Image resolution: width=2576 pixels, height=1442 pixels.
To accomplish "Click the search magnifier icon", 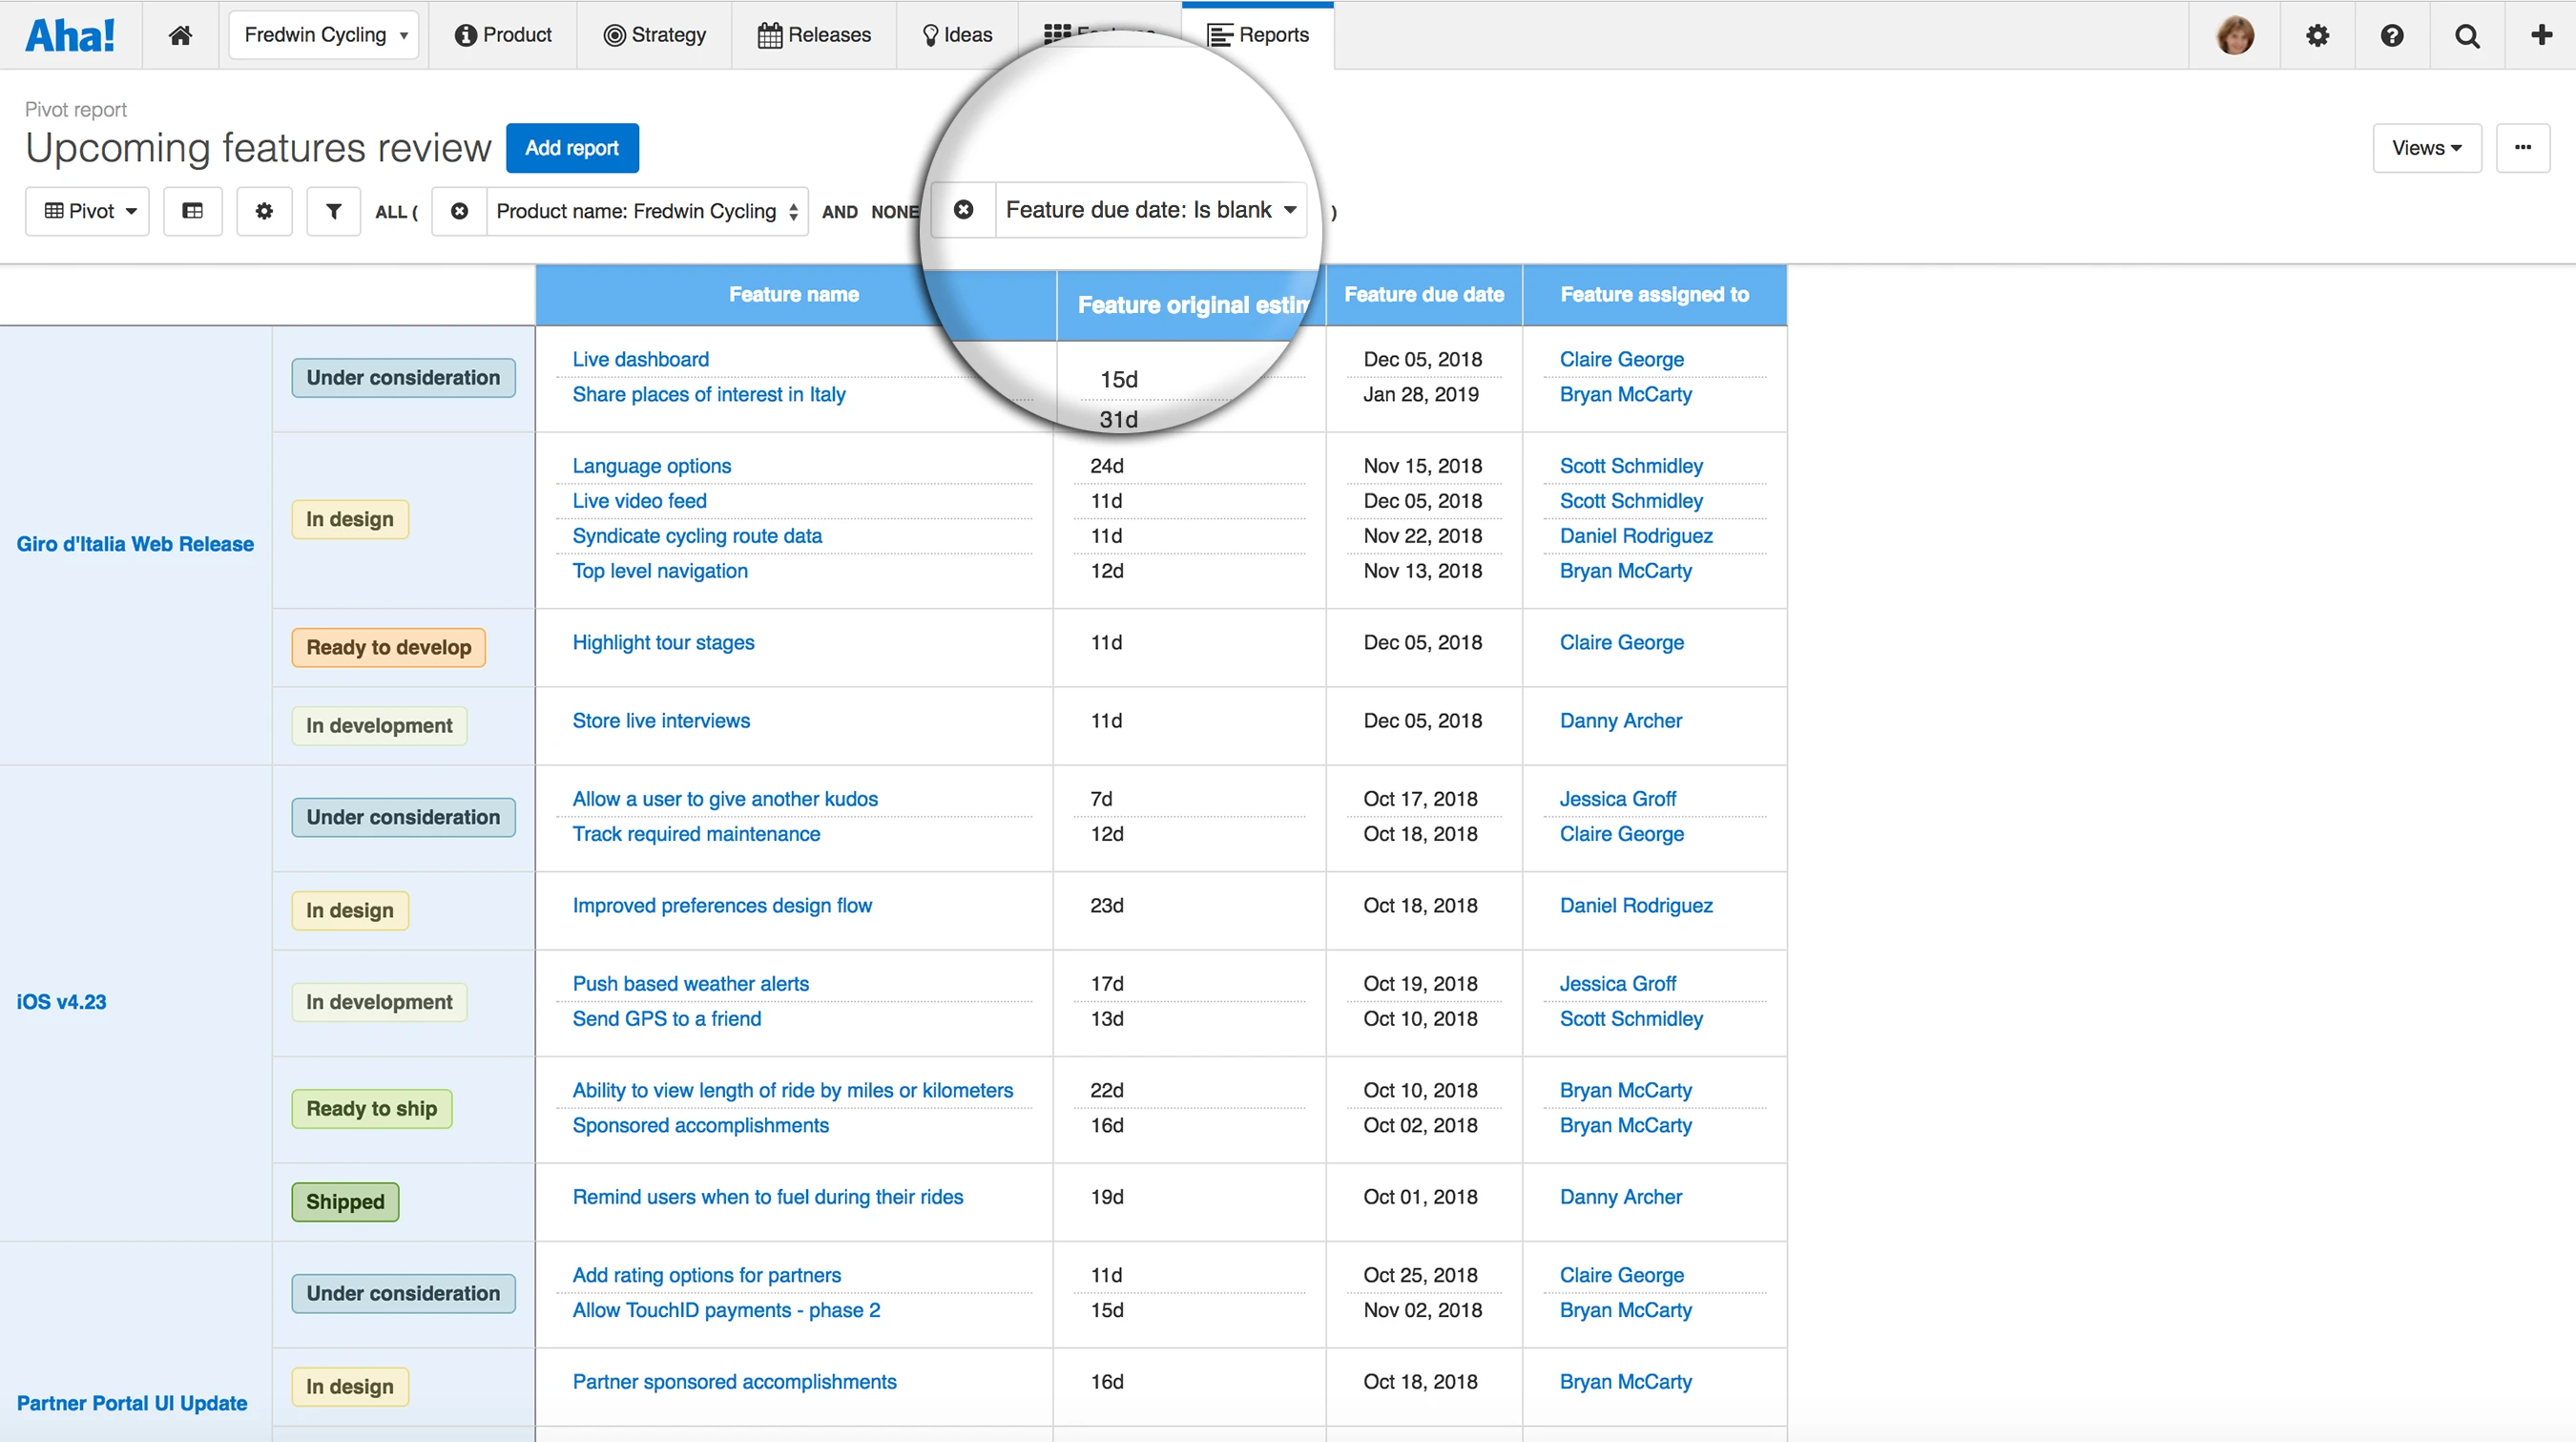I will click(2467, 36).
